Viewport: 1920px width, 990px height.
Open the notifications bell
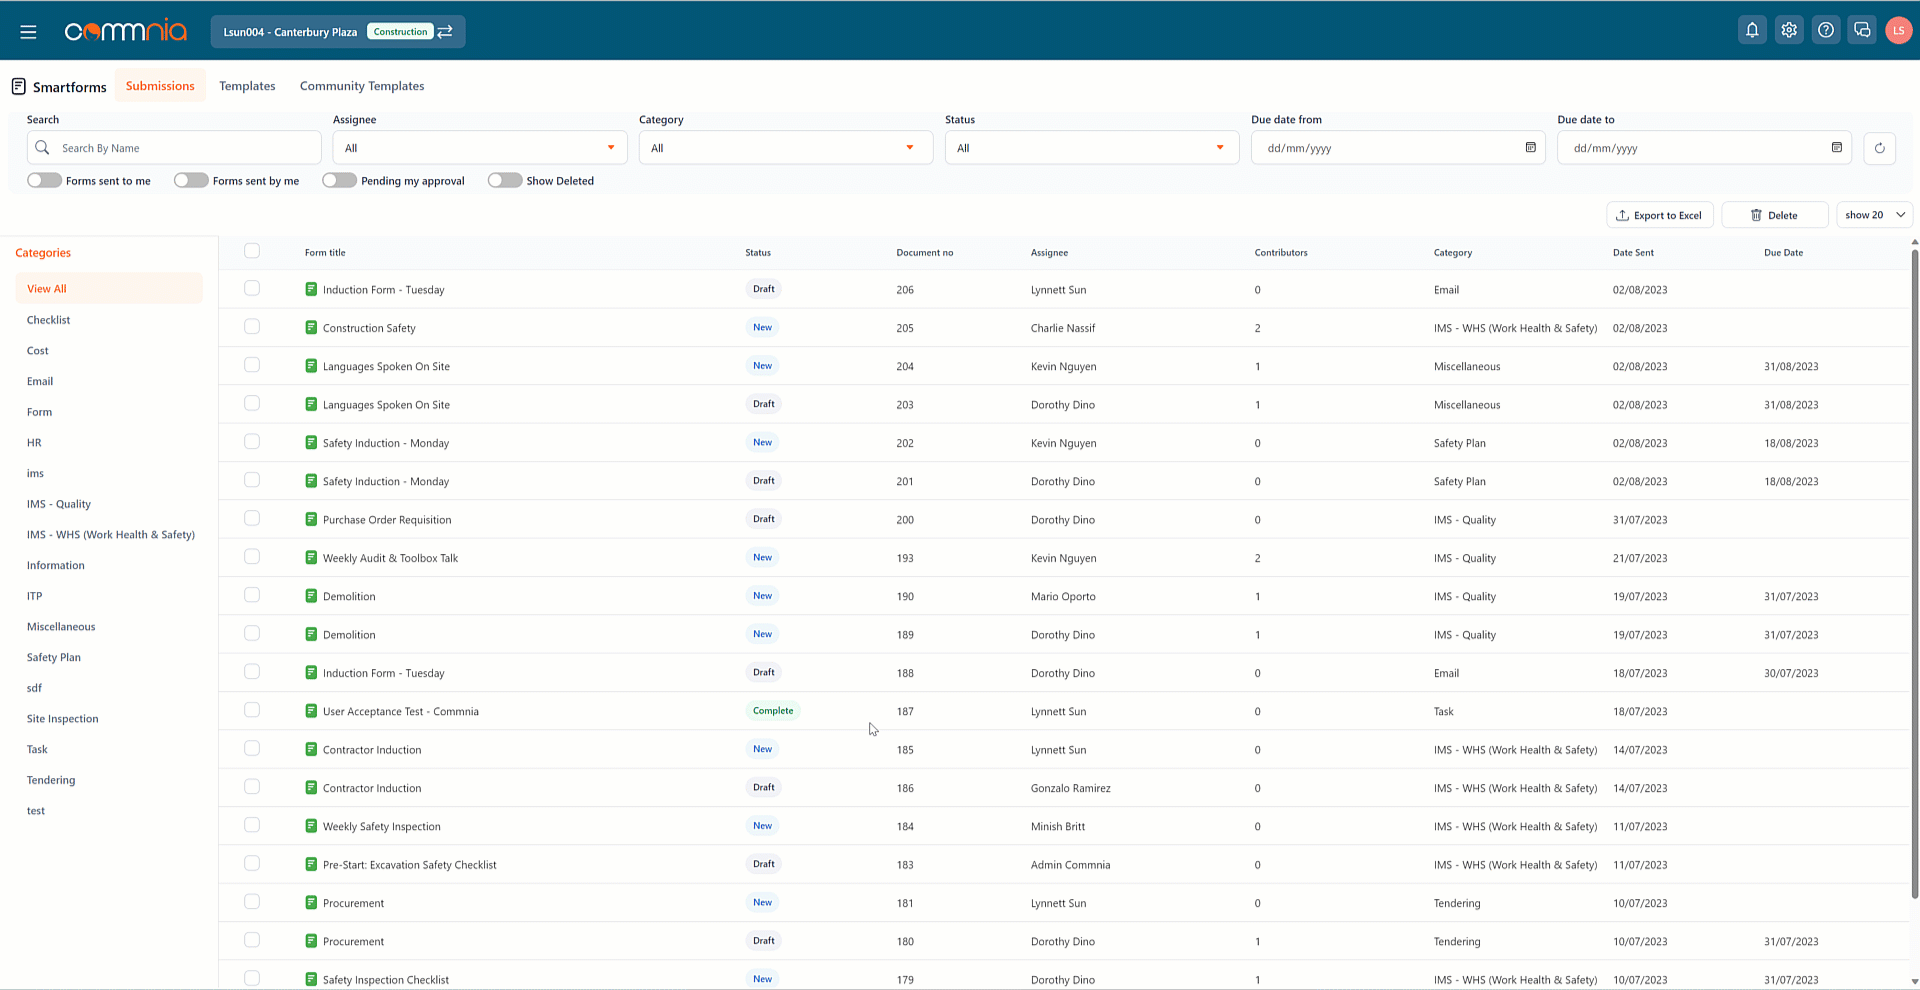point(1752,31)
